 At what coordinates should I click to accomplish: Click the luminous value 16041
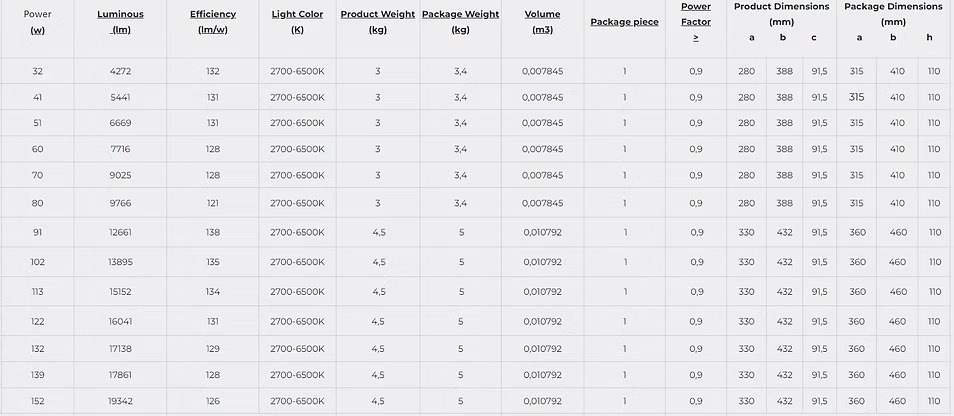pos(120,322)
